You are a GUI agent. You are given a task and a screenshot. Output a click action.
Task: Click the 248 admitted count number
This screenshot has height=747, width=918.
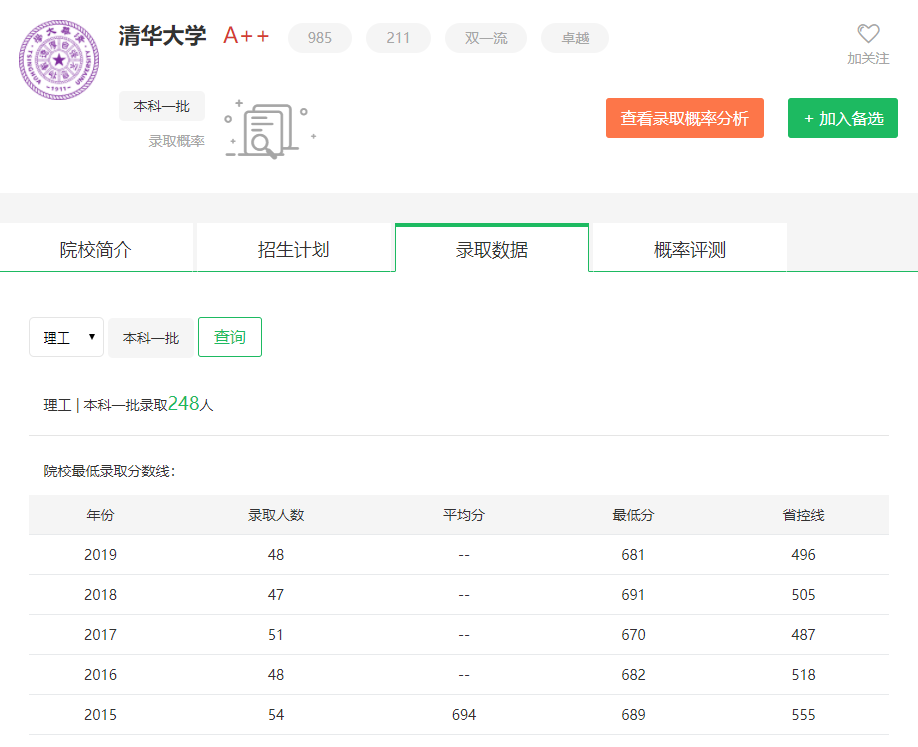click(x=184, y=403)
